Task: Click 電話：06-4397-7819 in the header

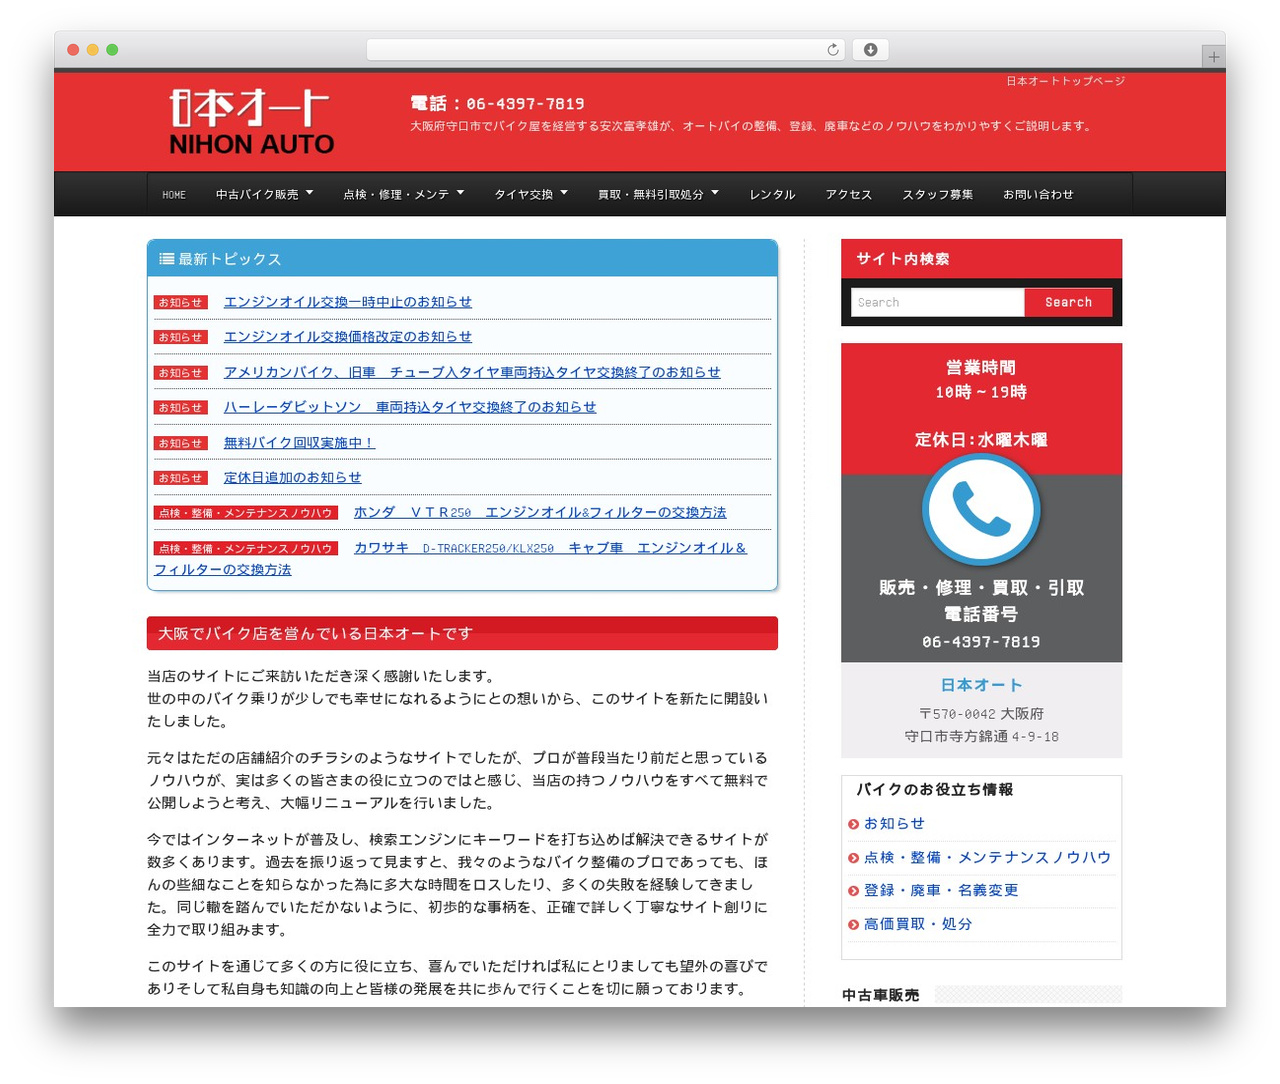Action: pyautogui.click(x=497, y=103)
